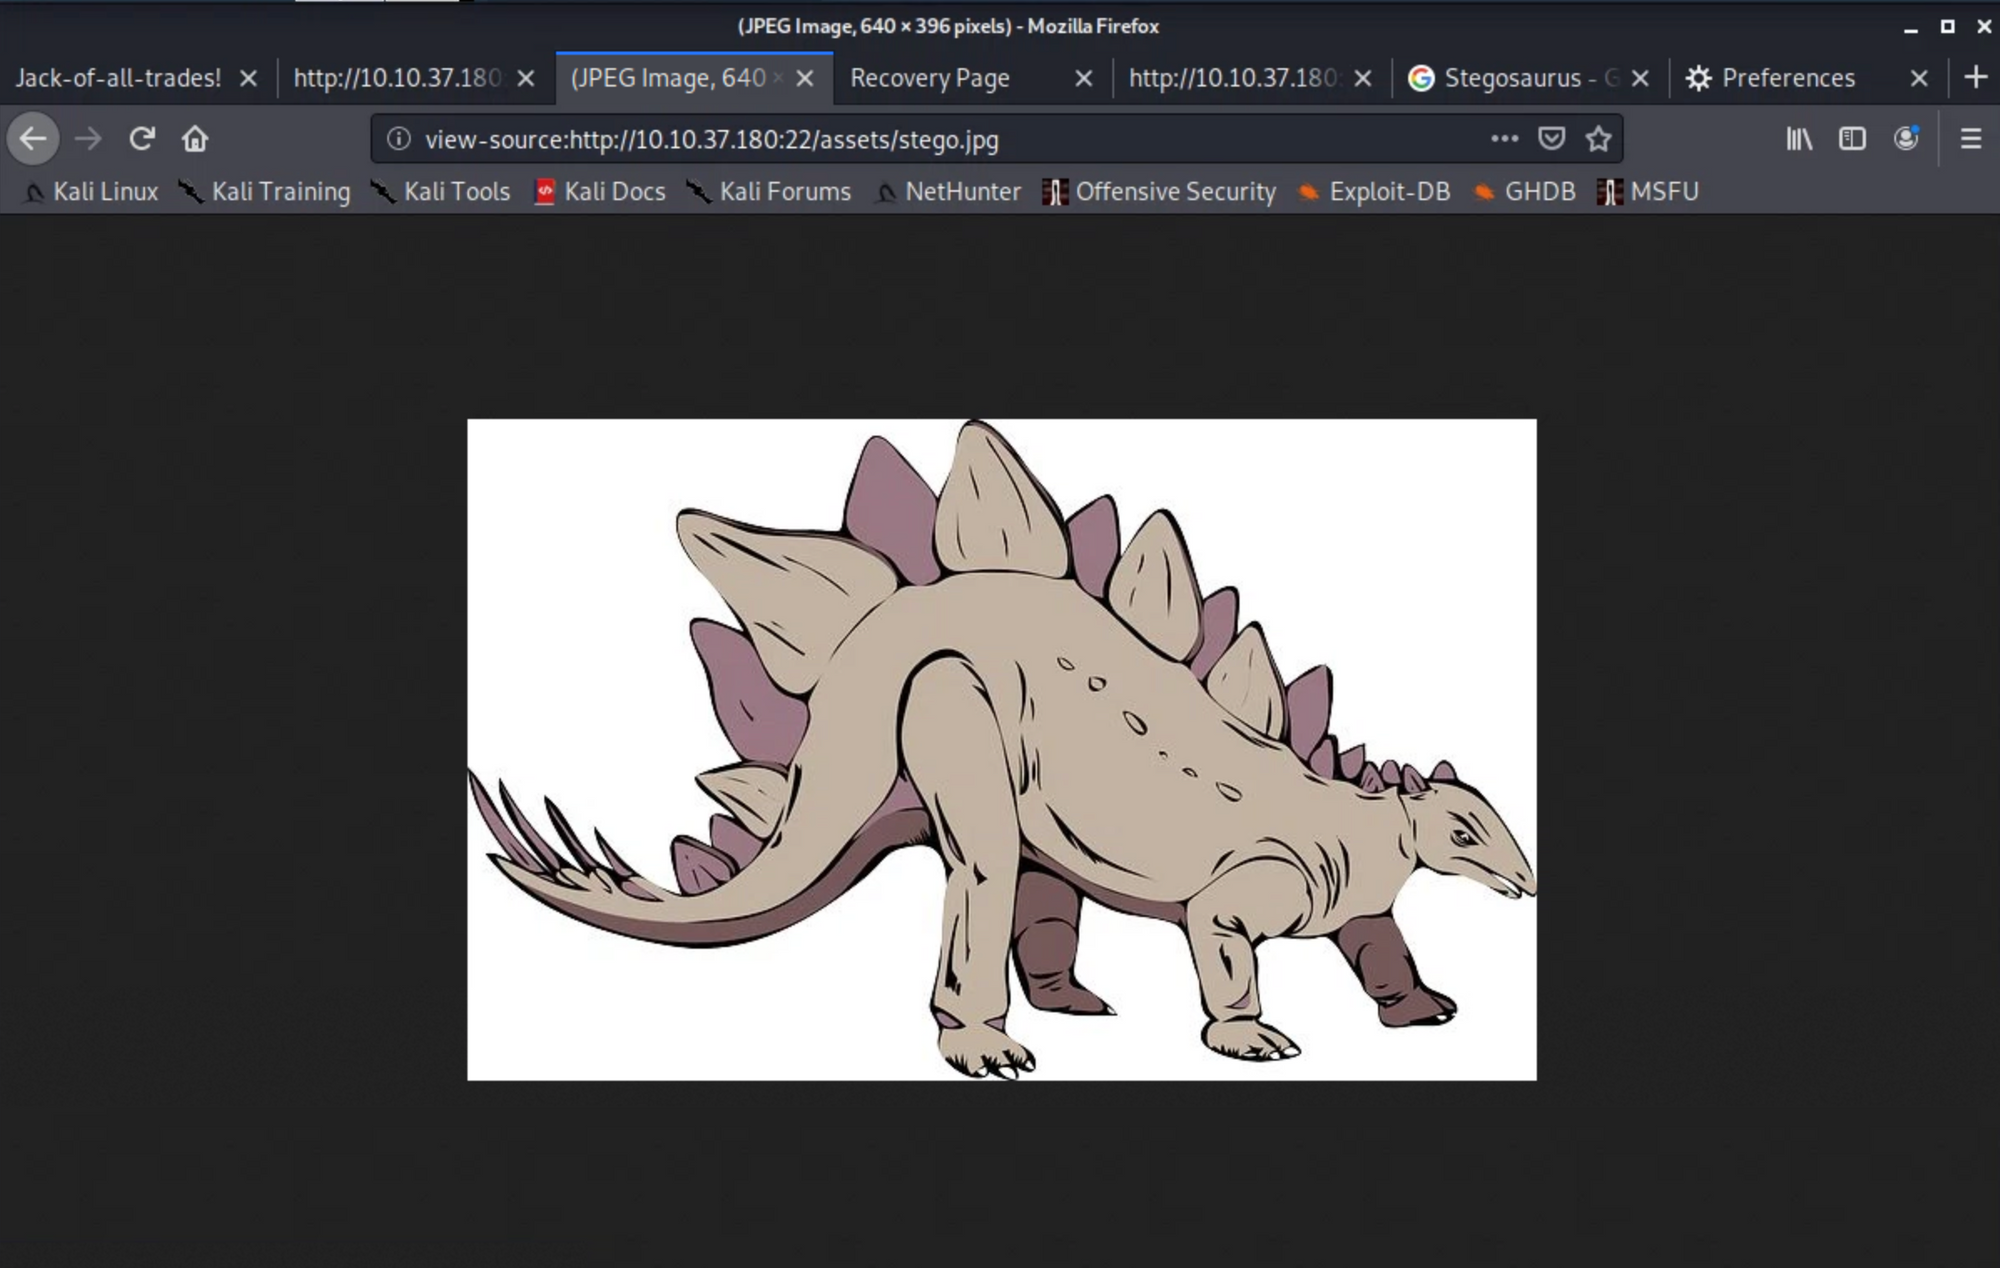Image resolution: width=2000 pixels, height=1268 pixels.
Task: Open the Library icon
Action: pos(1799,139)
